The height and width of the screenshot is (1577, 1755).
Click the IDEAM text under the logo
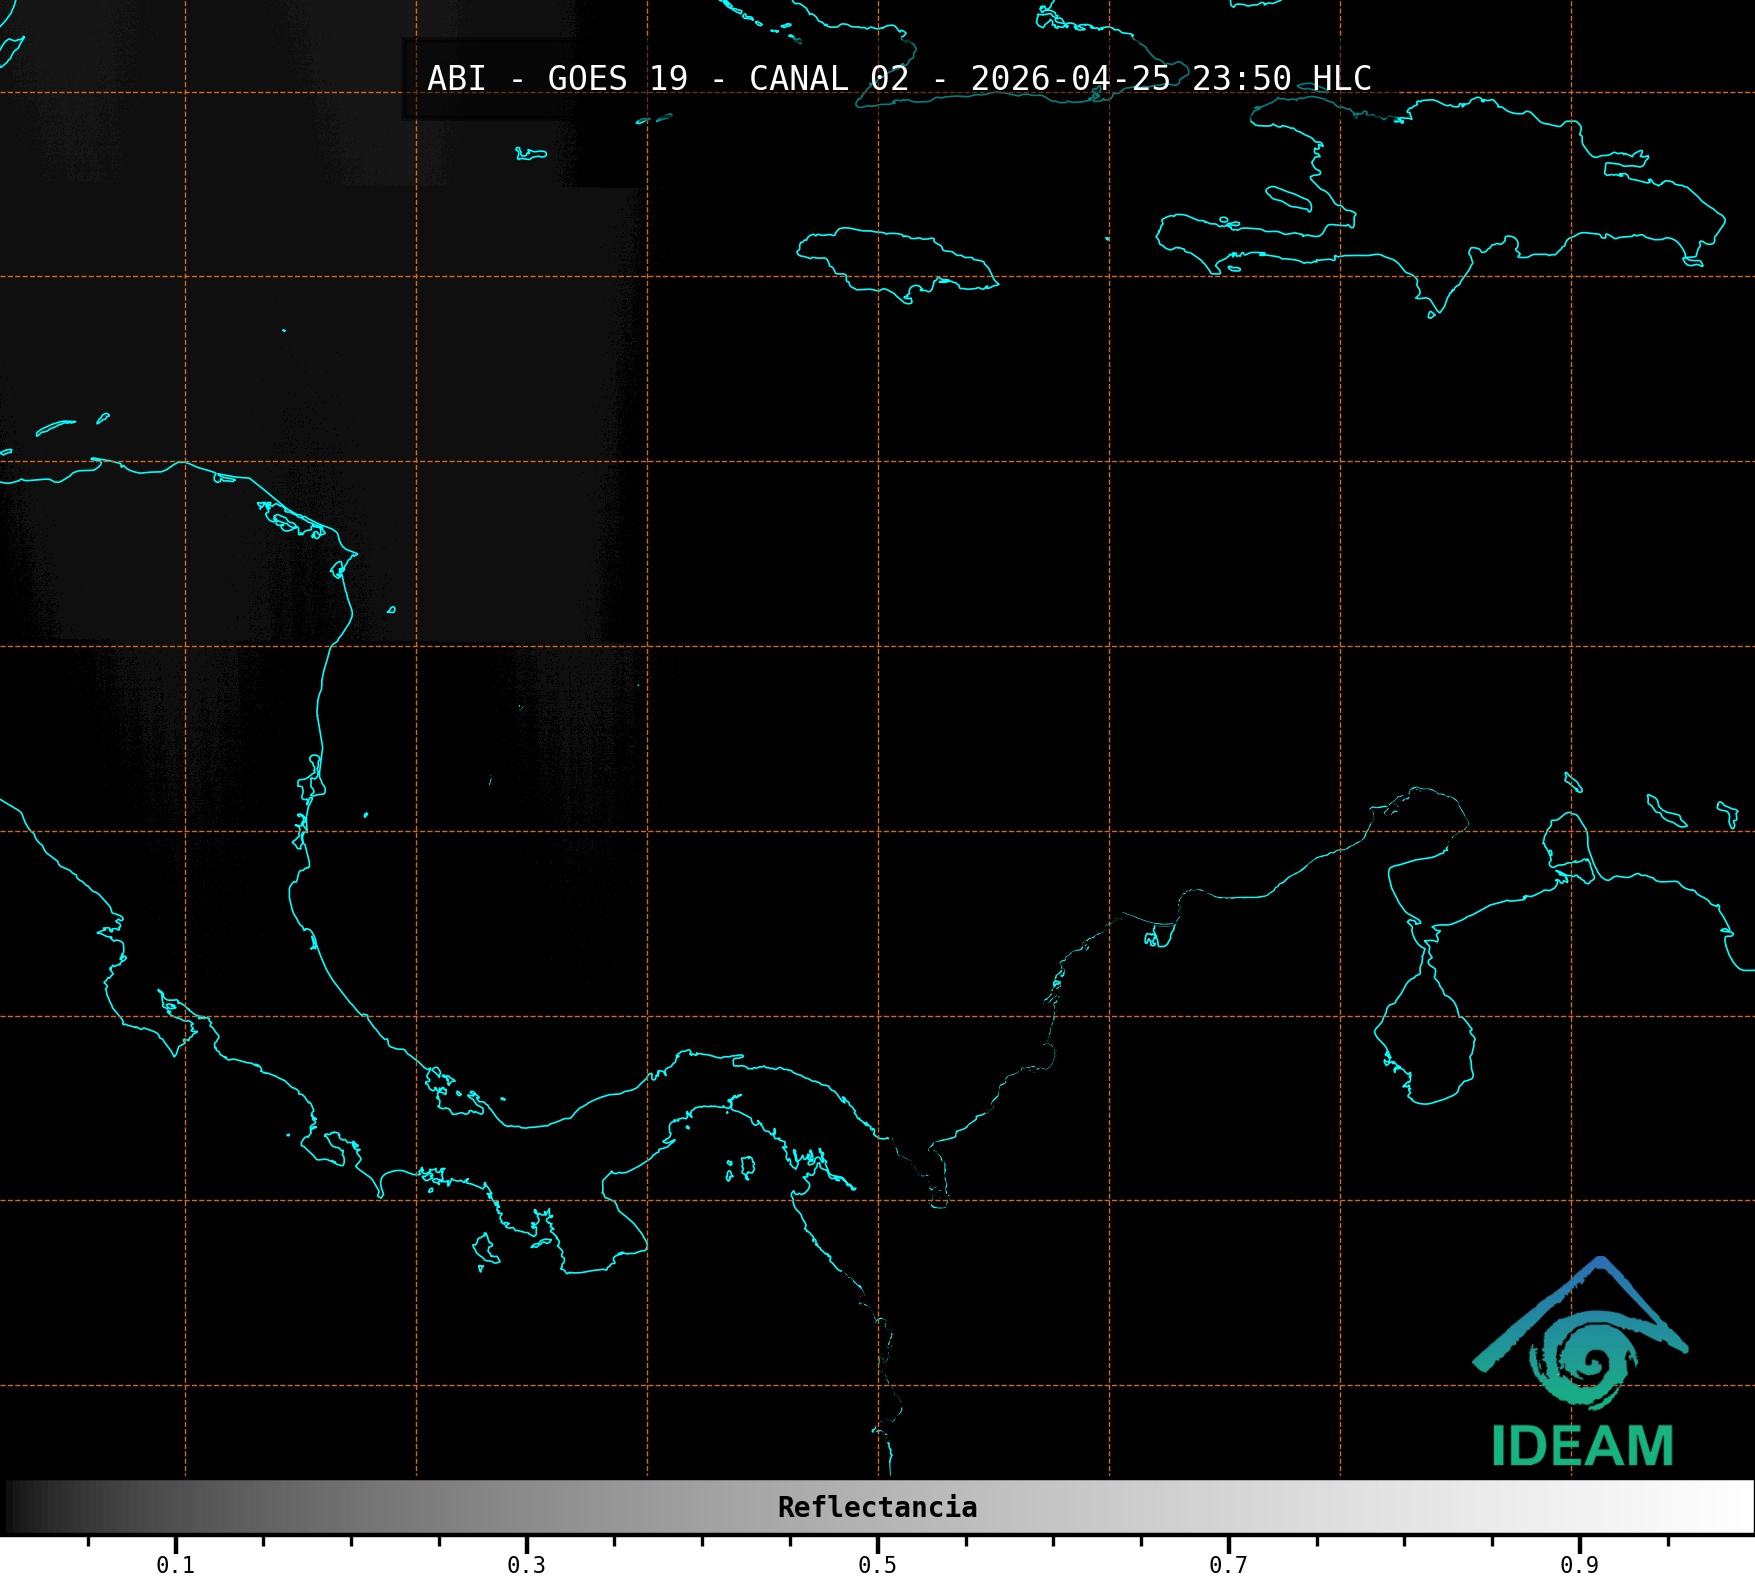(x=1582, y=1446)
